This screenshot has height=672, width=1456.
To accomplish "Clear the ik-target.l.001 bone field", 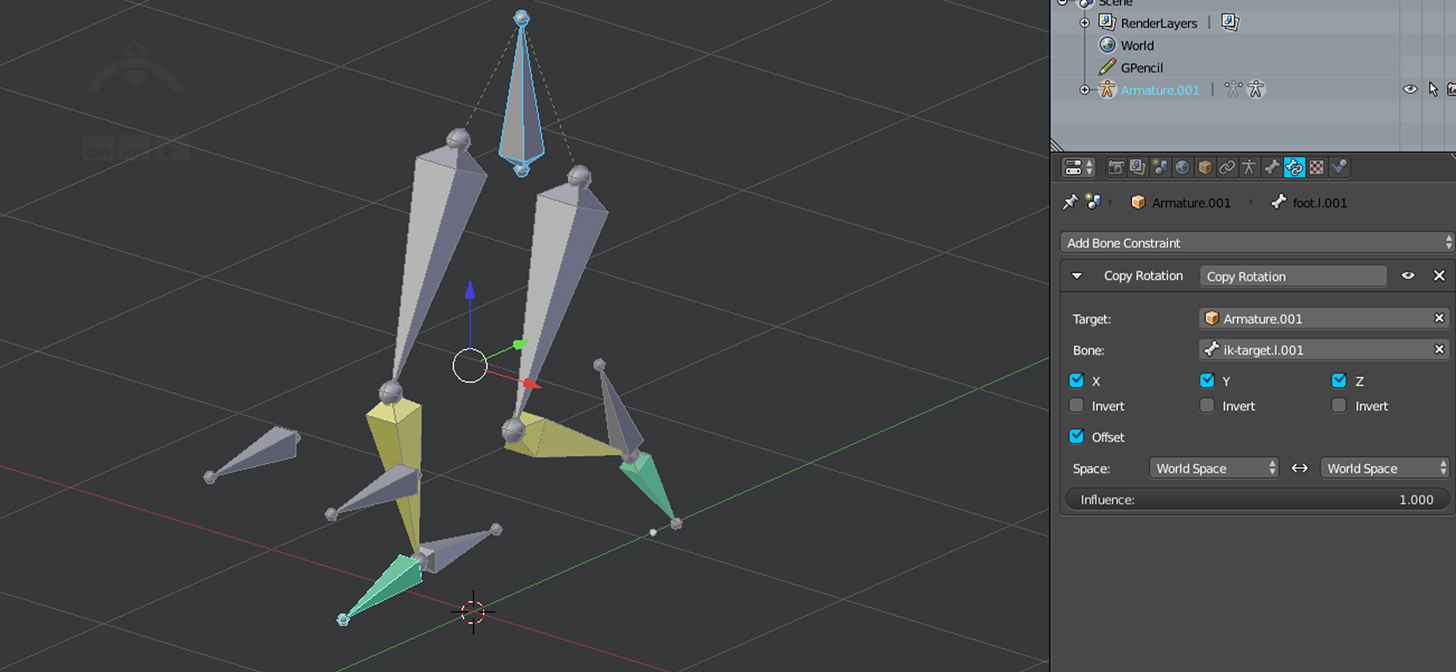I will click(x=1440, y=349).
